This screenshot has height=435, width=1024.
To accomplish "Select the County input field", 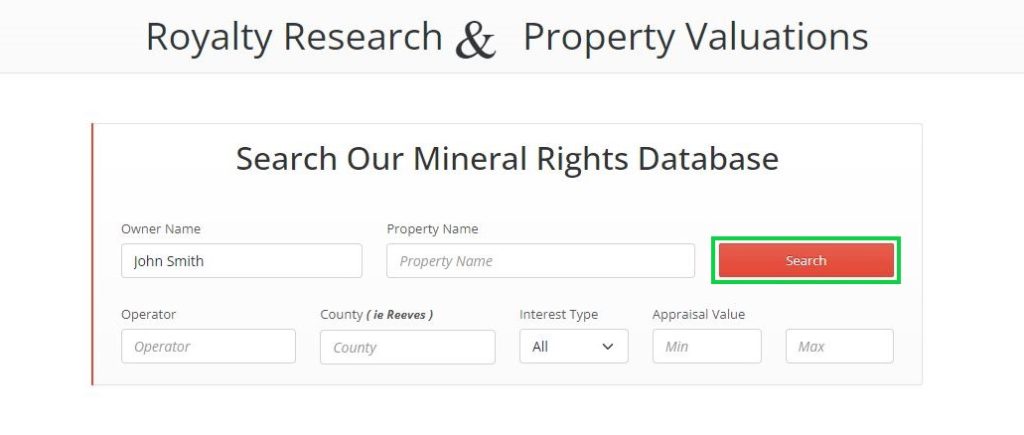I will point(407,348).
